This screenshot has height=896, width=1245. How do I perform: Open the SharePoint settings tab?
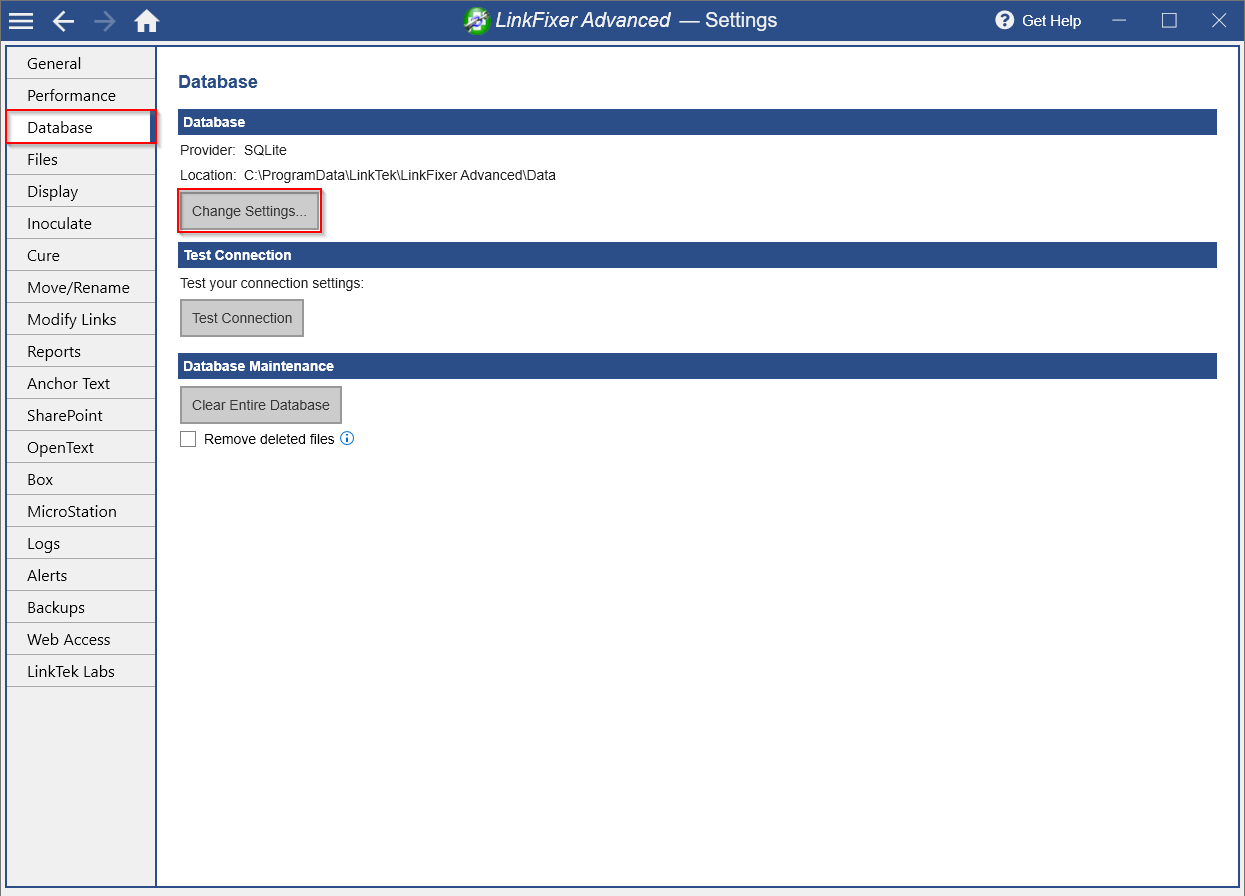pyautogui.click(x=81, y=415)
